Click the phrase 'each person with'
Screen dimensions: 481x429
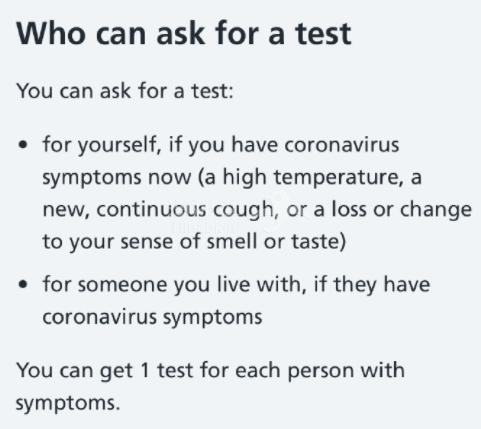pos(320,370)
